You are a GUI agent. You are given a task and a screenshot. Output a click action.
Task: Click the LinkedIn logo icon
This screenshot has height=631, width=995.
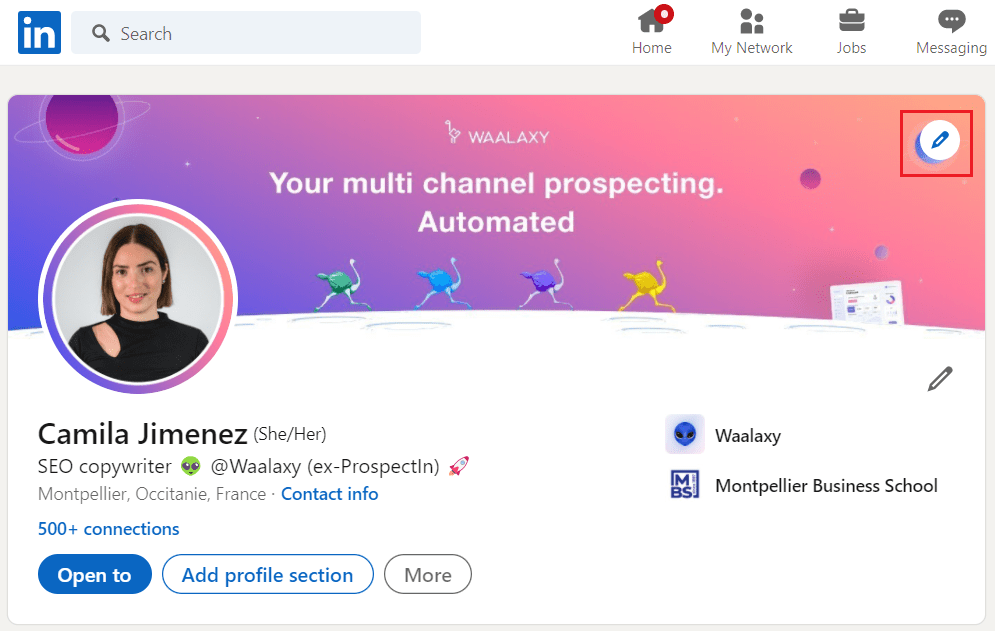point(39,33)
